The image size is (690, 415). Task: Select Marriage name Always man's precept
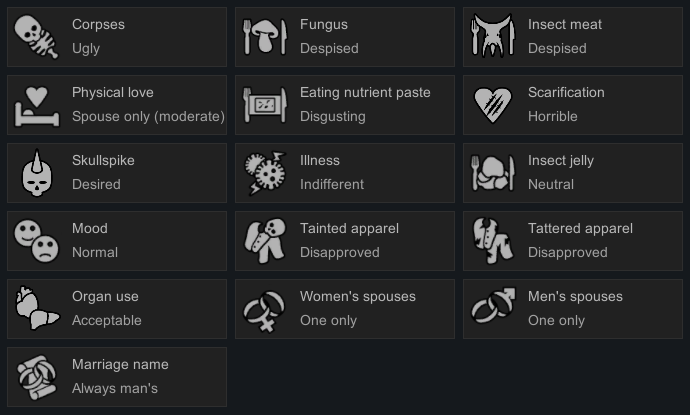point(117,377)
